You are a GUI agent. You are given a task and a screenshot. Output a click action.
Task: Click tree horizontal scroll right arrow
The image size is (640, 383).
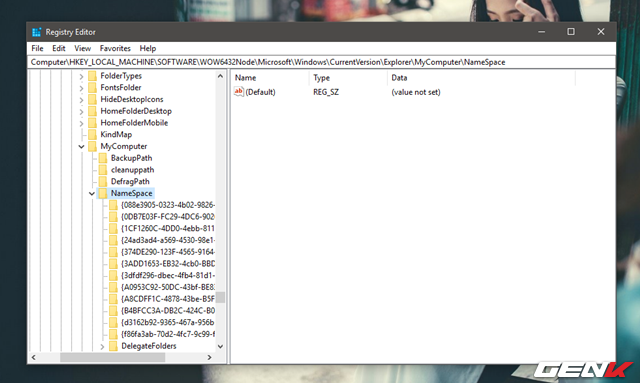209,357
